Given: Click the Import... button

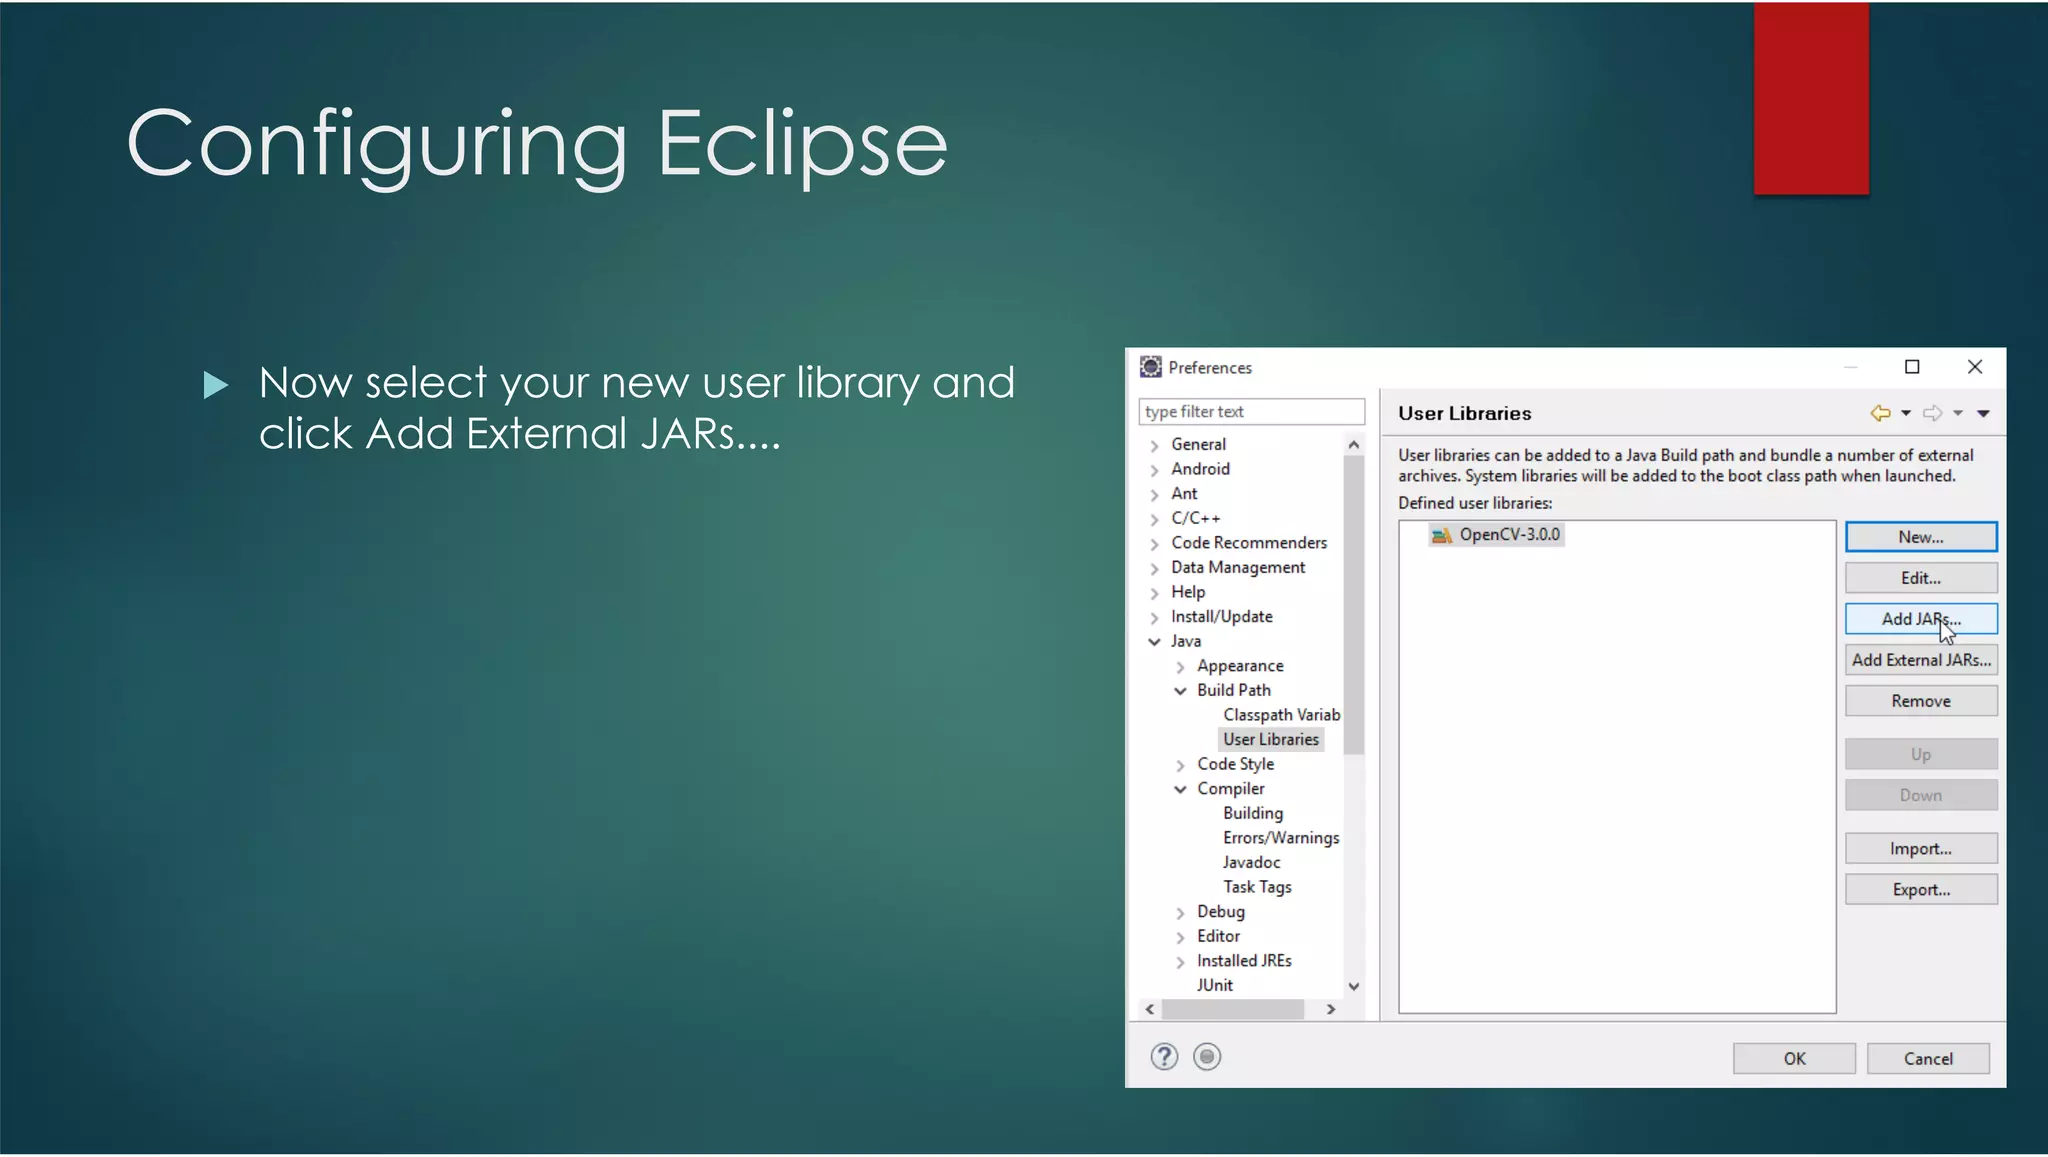Looking at the screenshot, I should (1920, 849).
